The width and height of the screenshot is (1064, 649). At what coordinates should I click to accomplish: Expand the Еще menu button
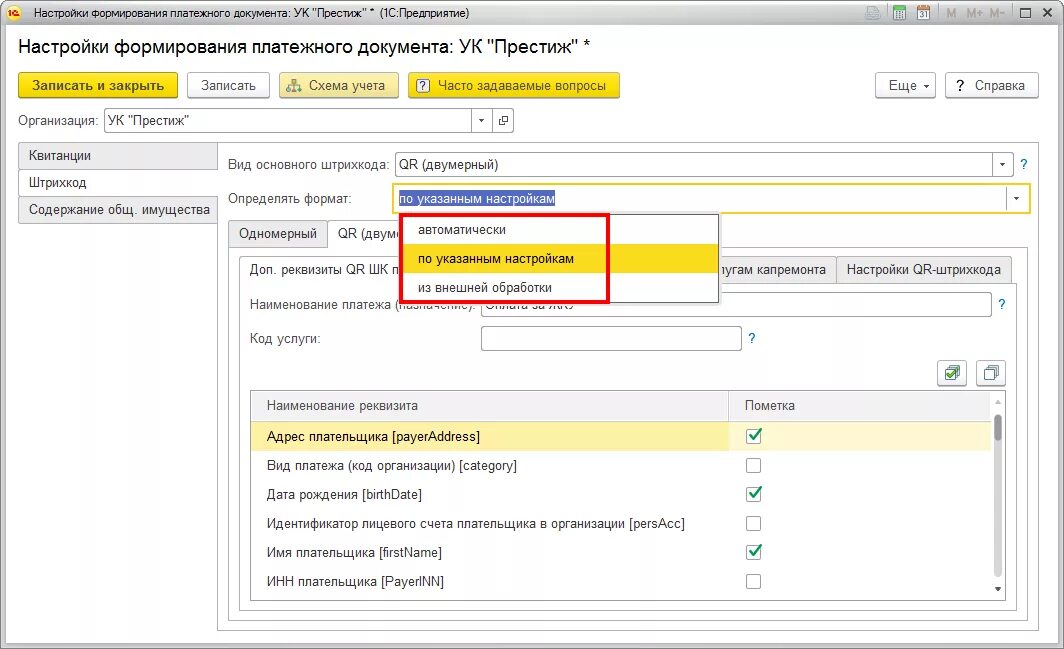click(906, 86)
